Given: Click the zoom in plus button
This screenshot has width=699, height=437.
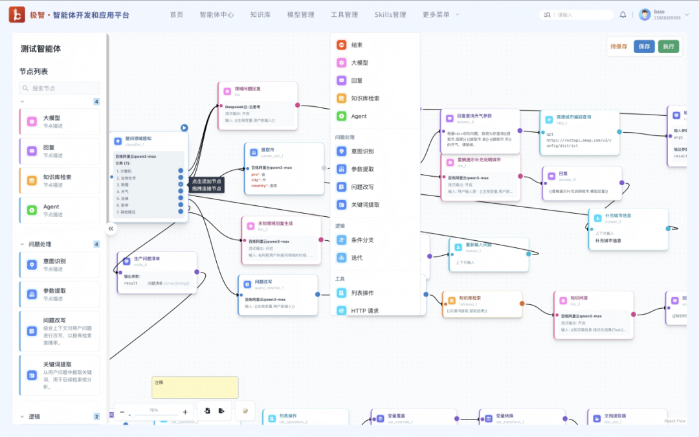Looking at the screenshot, I should (x=185, y=412).
